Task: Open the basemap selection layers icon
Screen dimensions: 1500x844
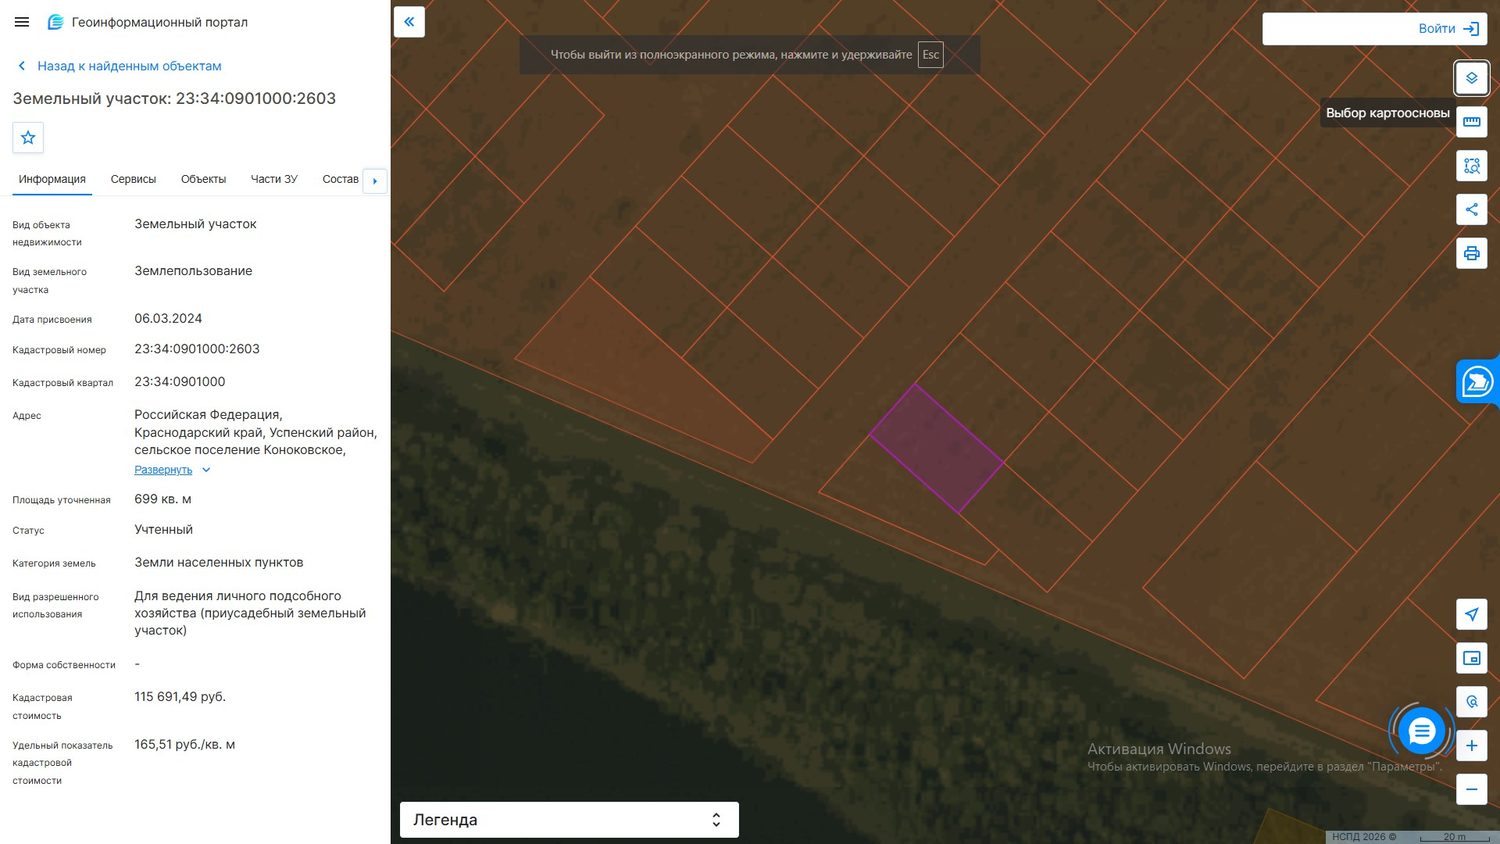Action: pos(1471,78)
